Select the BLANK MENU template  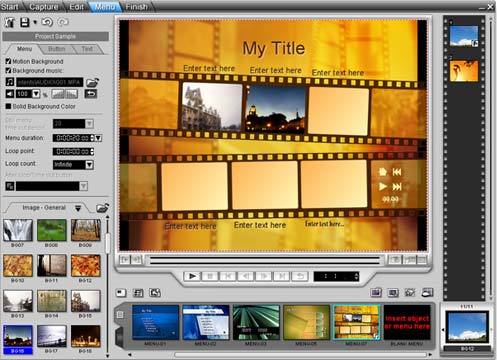tap(407, 323)
